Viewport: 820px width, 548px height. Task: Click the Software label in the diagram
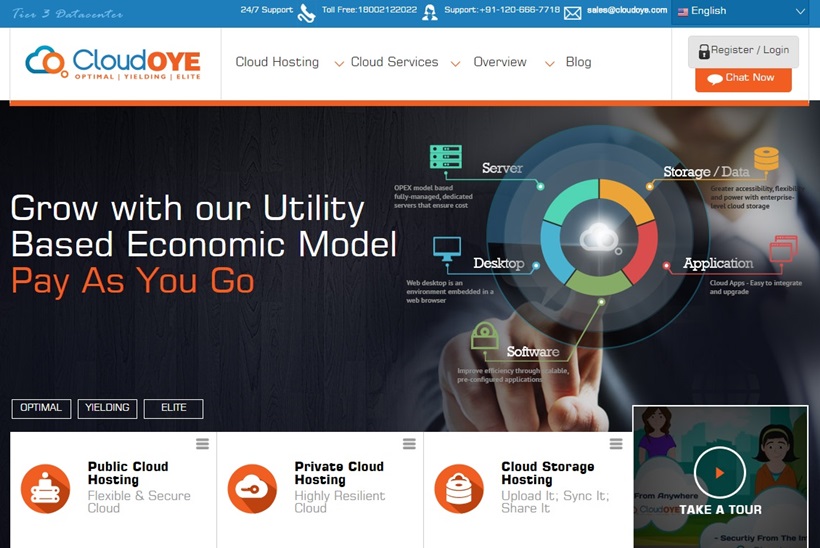point(533,351)
